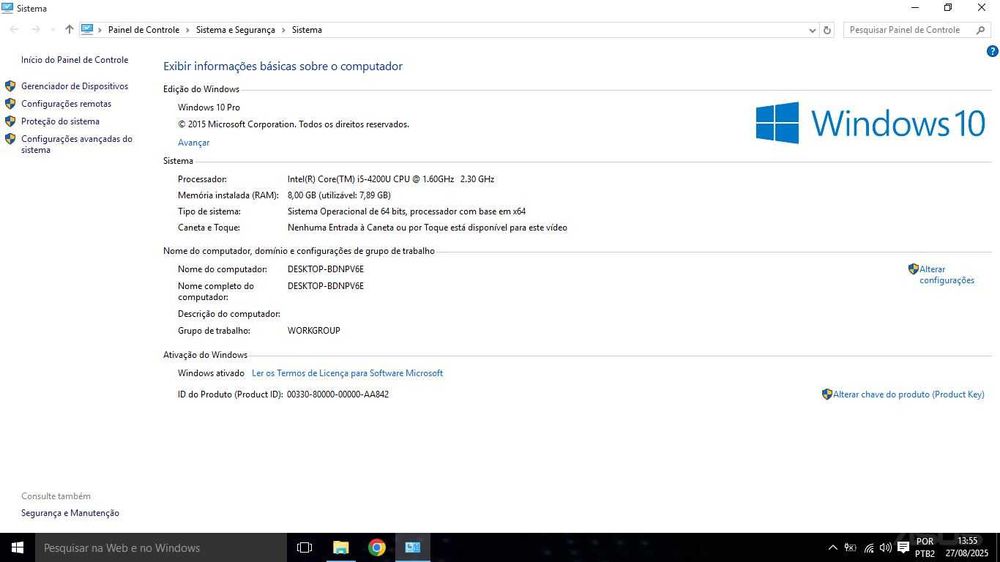This screenshot has width=1000, height=562.
Task: Click the volume speaker tray icon
Action: click(x=885, y=547)
